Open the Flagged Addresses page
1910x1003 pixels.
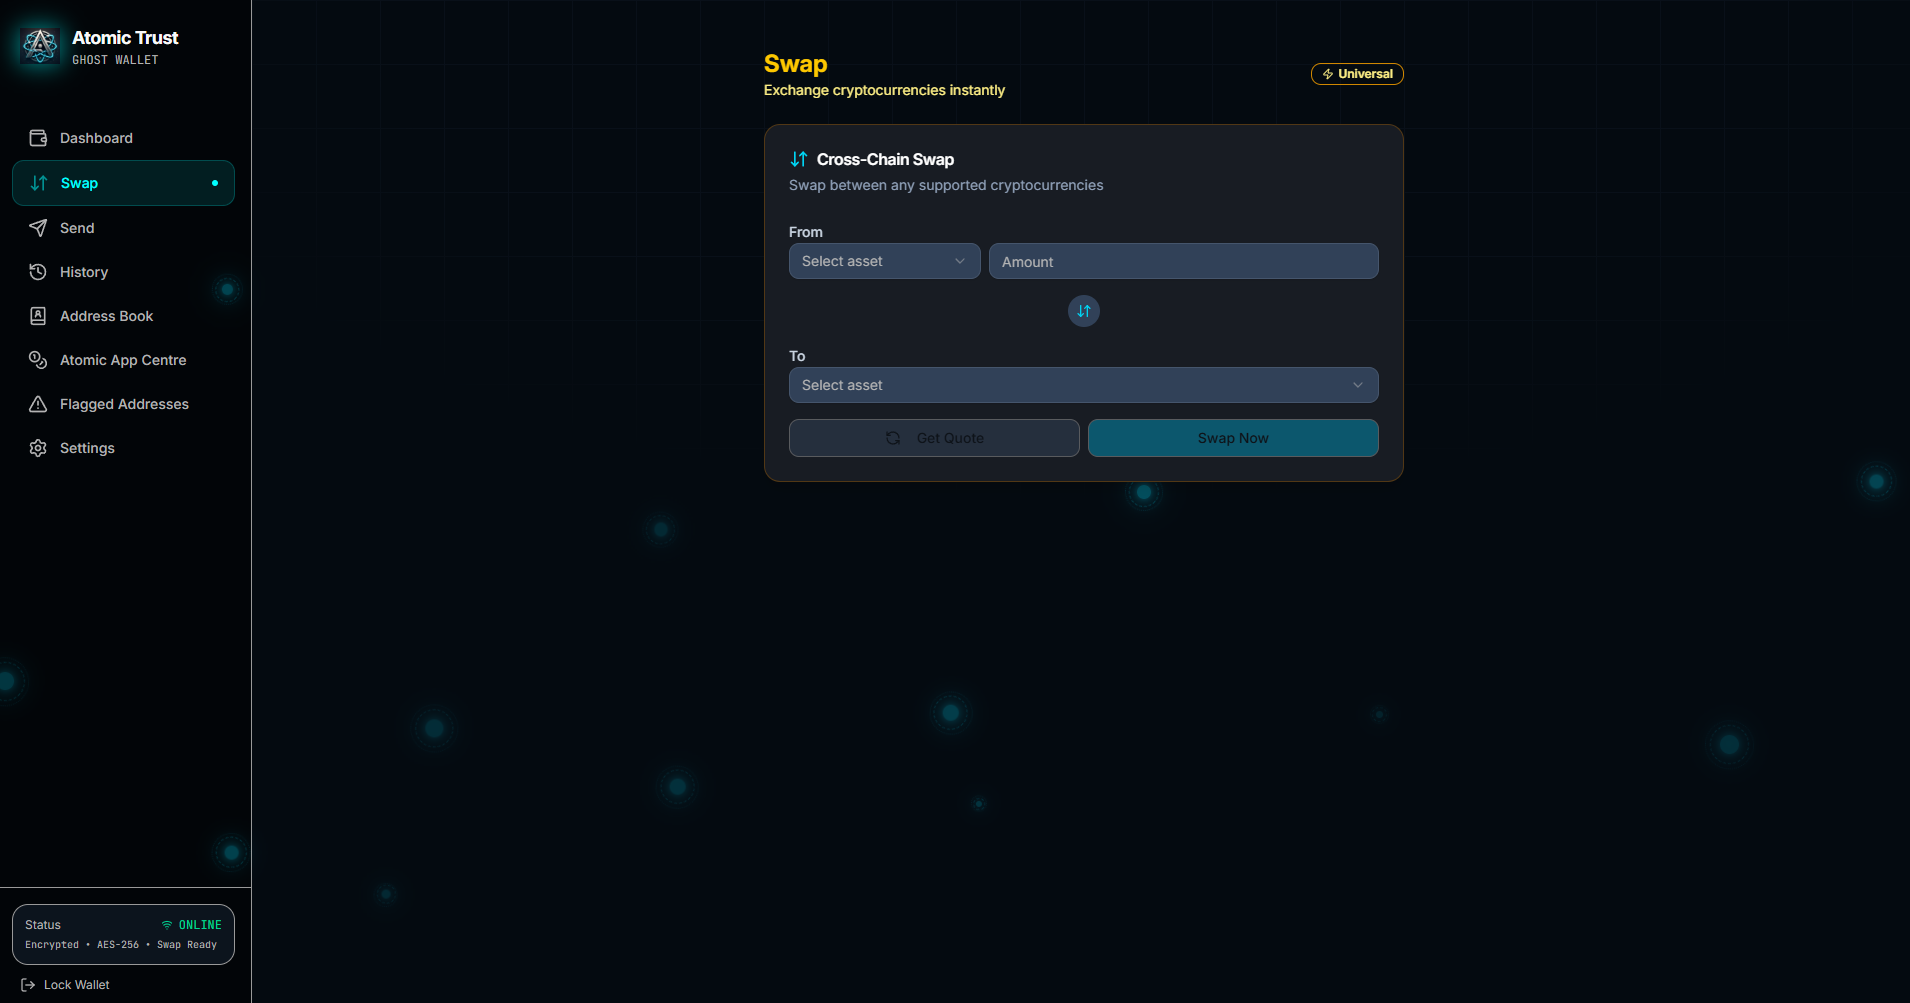click(123, 404)
